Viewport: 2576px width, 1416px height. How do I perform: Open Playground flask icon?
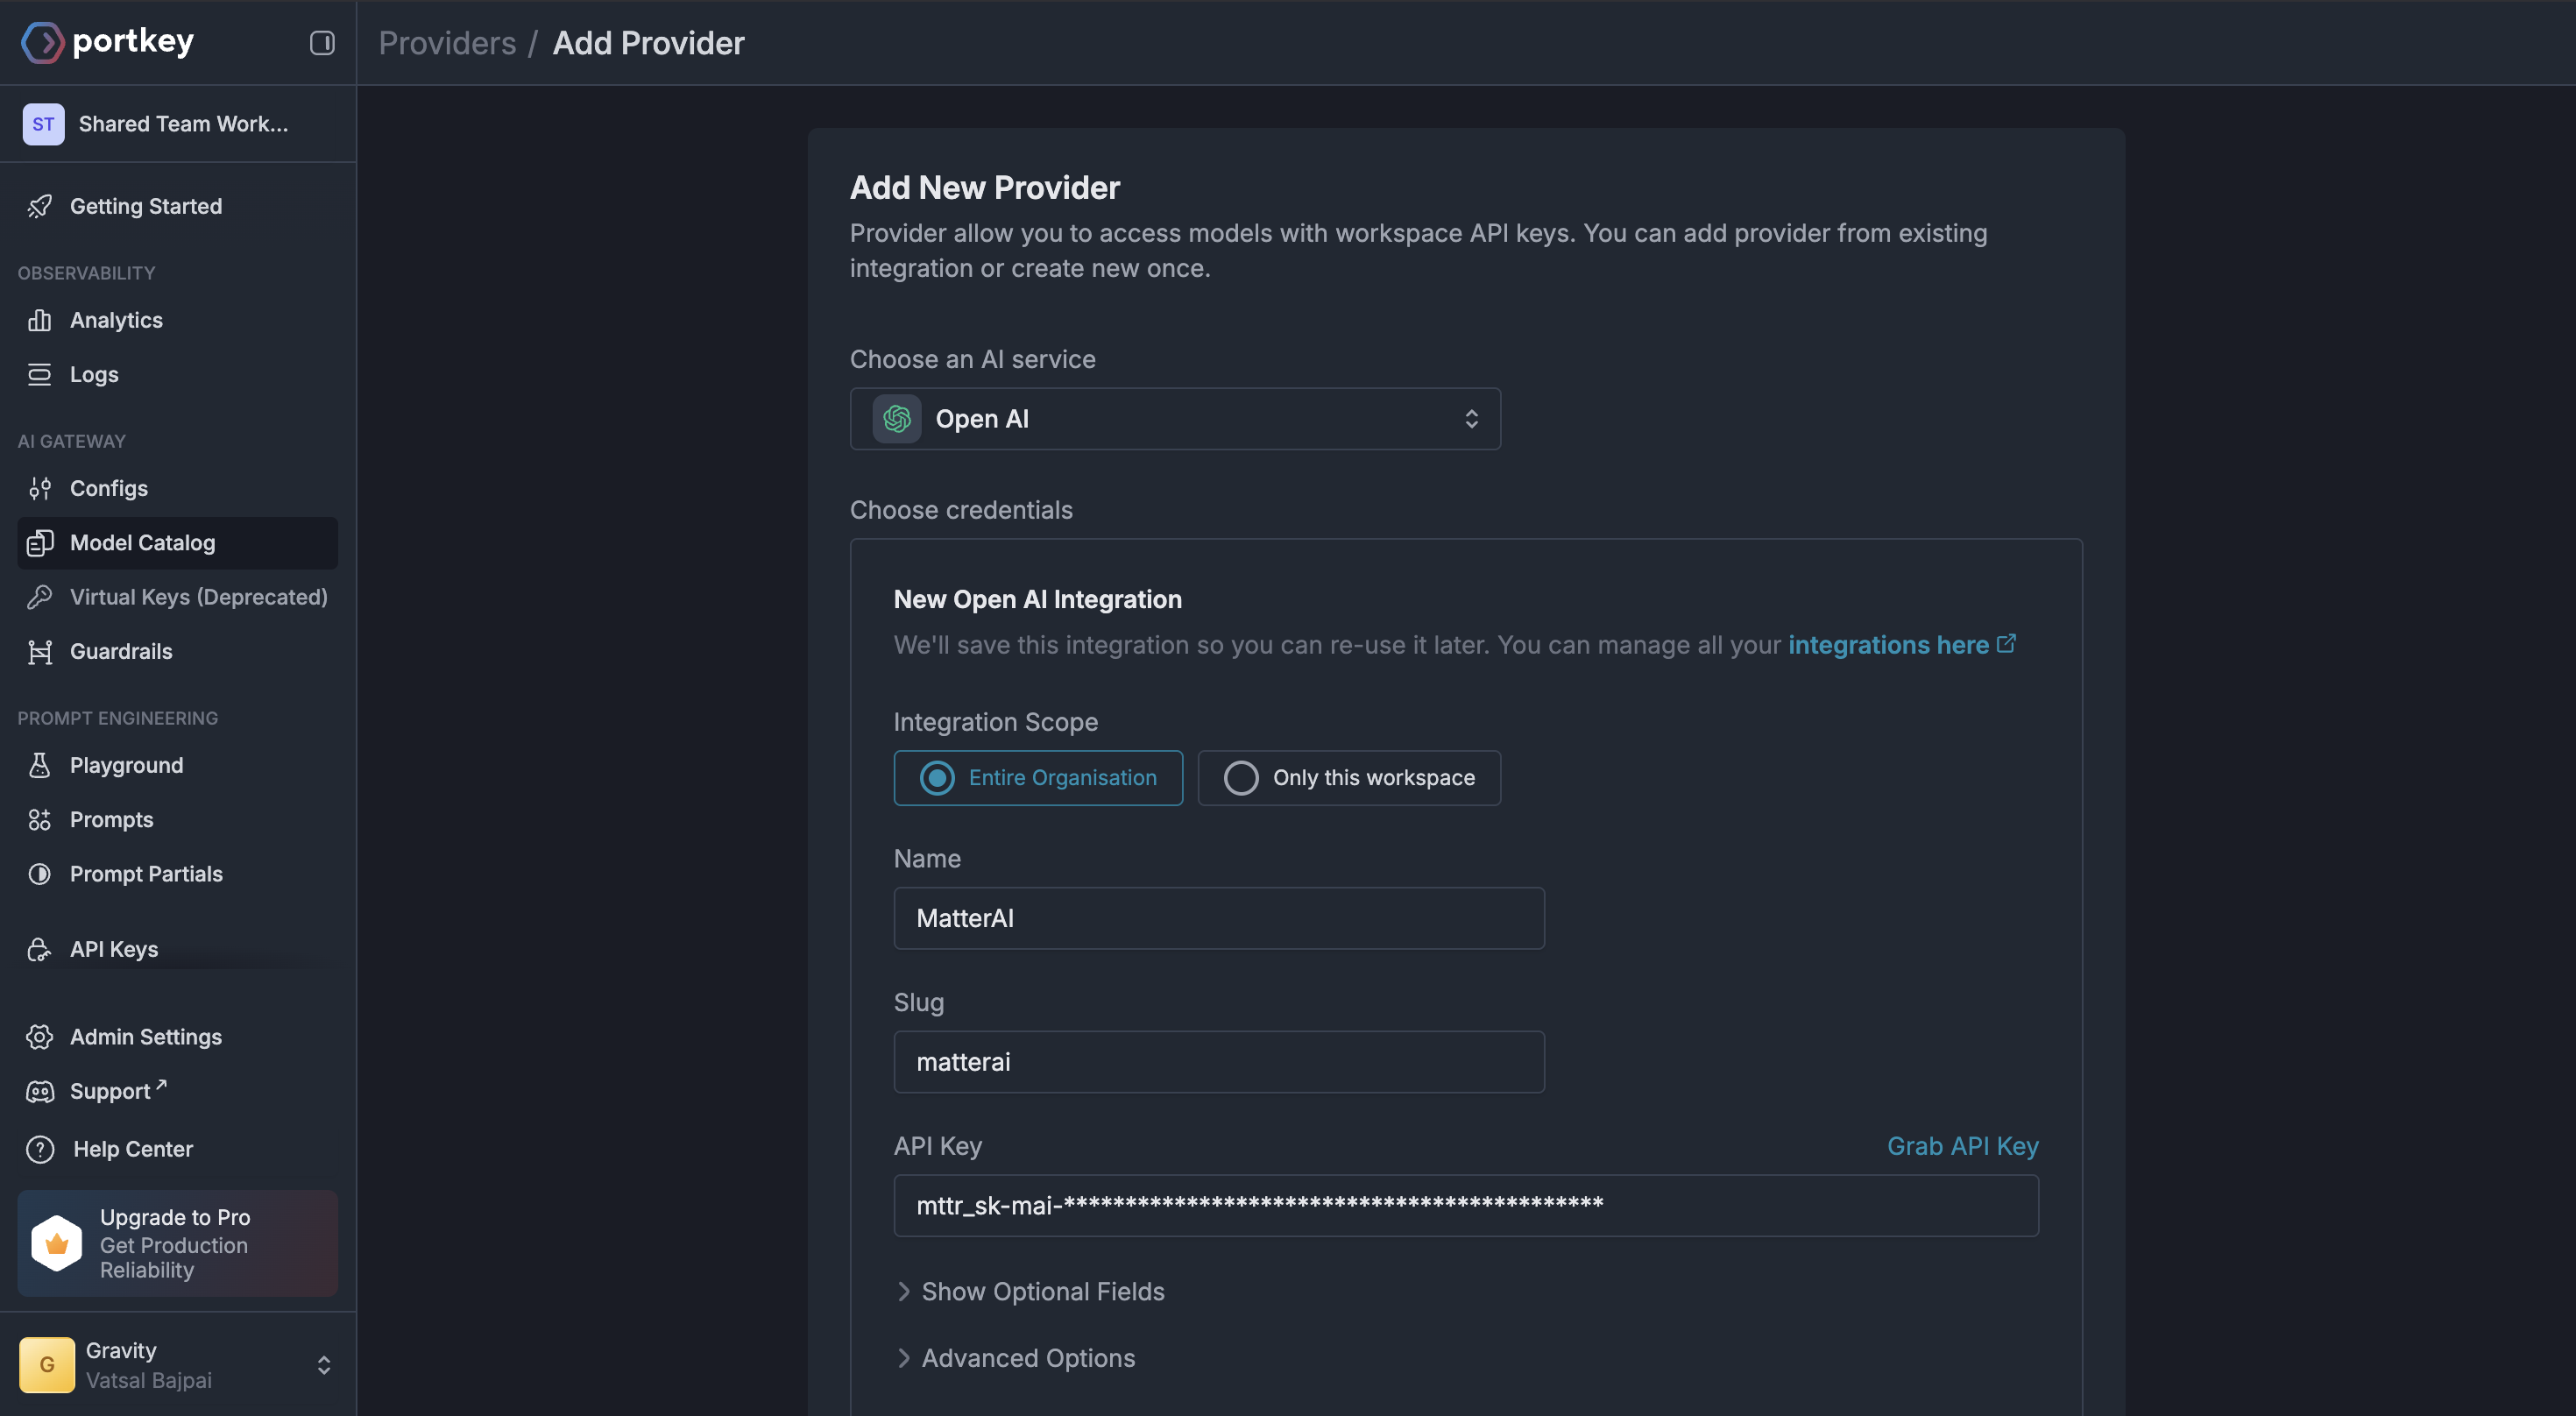pos(40,765)
